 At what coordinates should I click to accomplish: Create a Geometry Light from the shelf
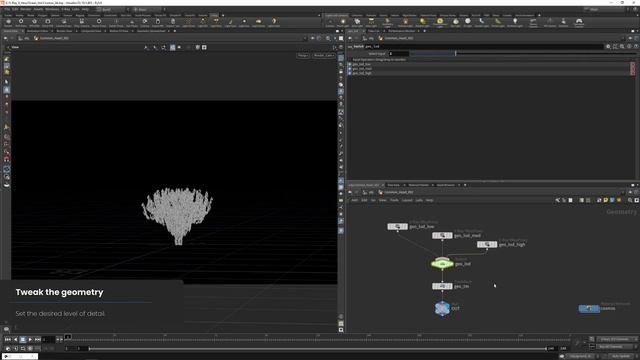click(x=387, y=22)
